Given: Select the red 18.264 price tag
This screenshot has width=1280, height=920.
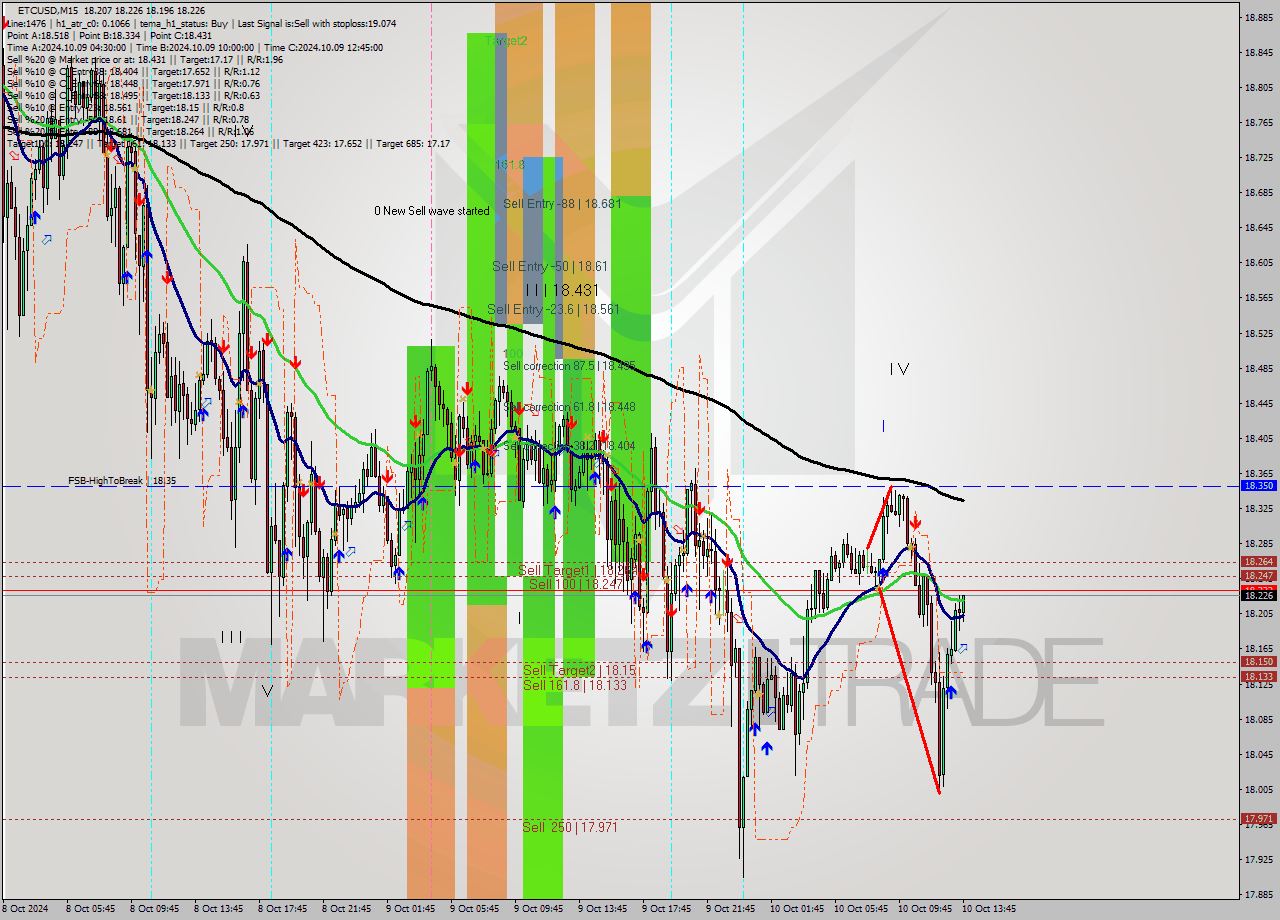Looking at the screenshot, I should pyautogui.click(x=1258, y=562).
